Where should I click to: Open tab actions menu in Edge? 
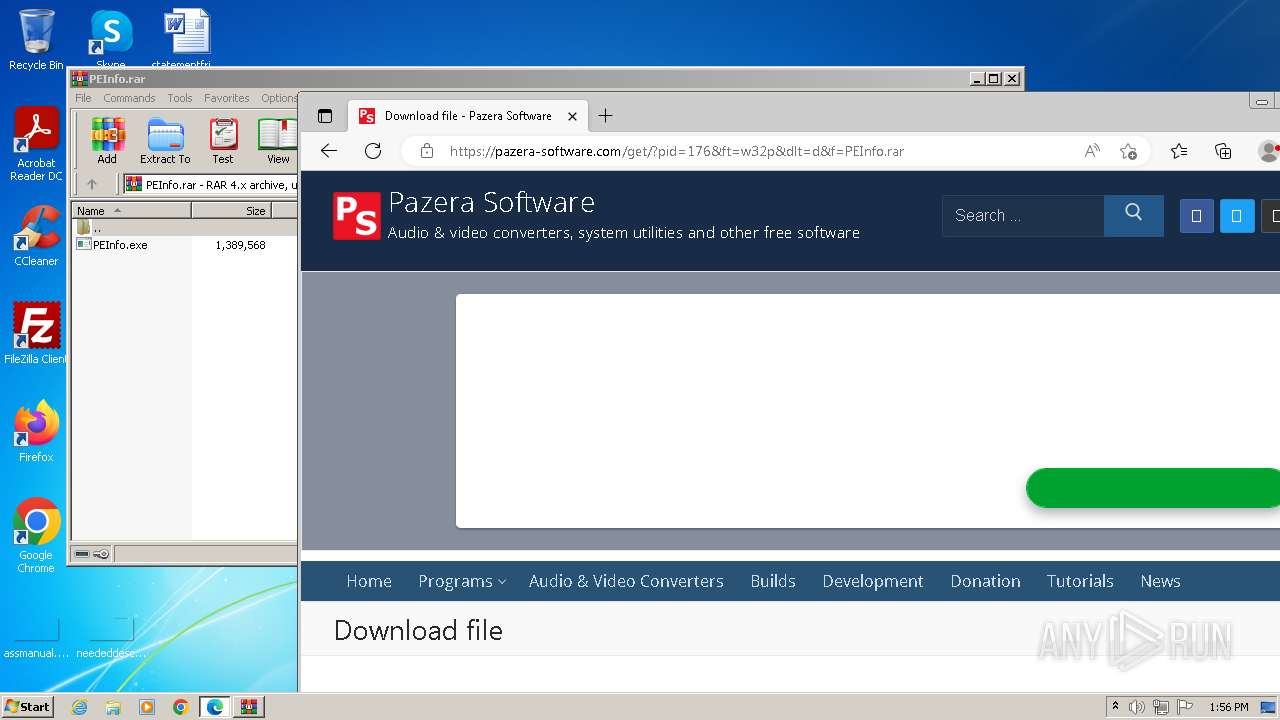[325, 116]
